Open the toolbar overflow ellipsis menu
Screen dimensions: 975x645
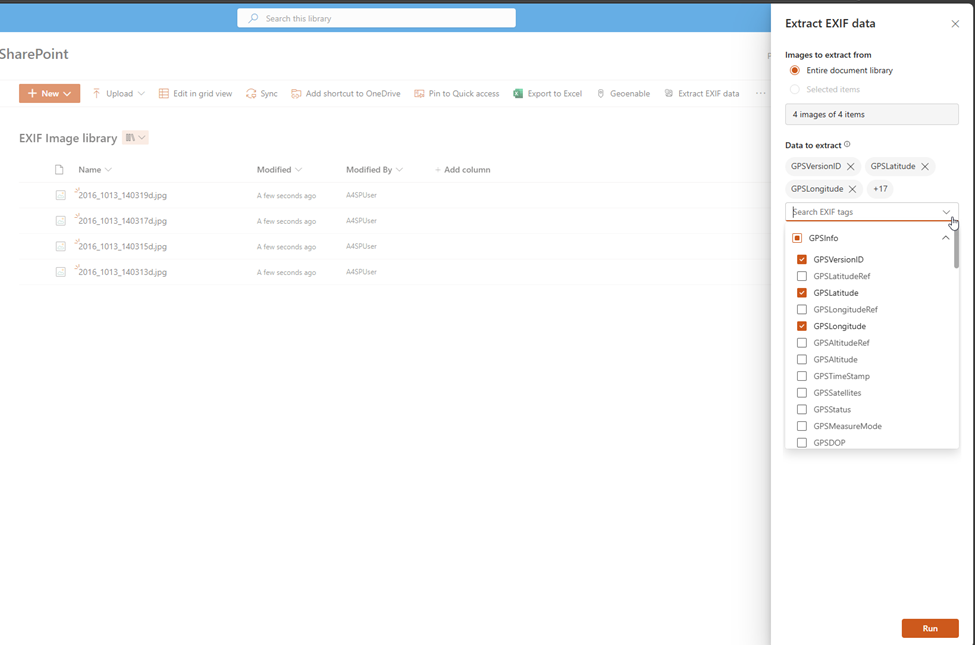[759, 93]
